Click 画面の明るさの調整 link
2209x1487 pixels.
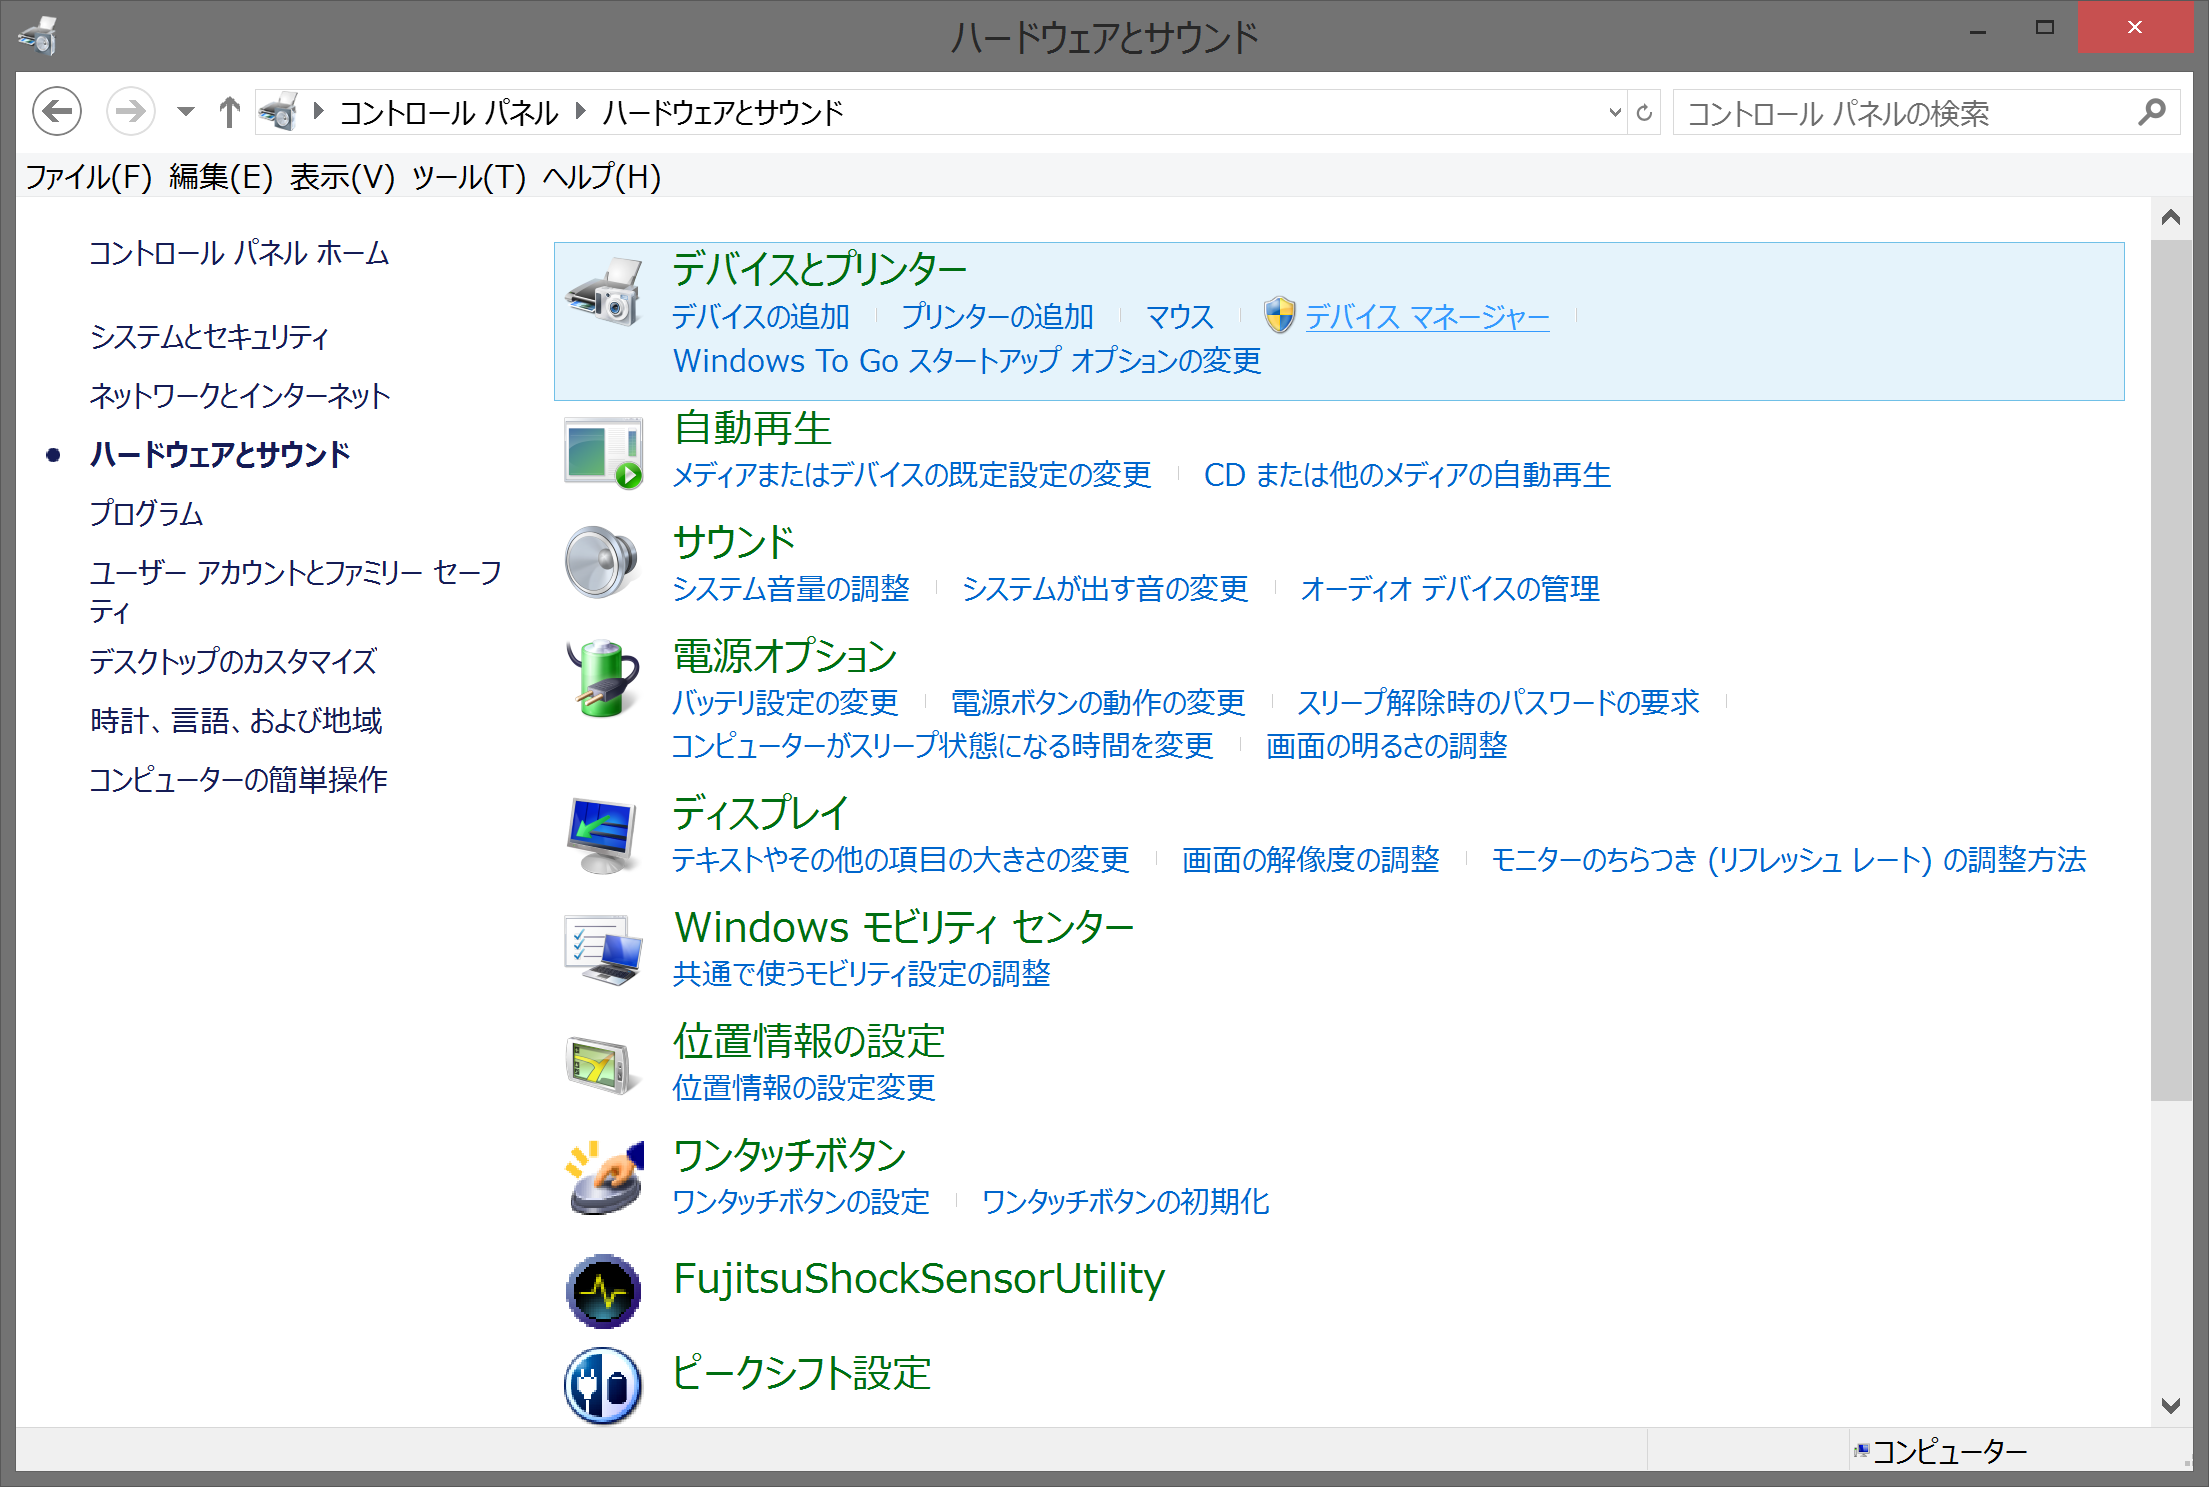pos(1386,745)
